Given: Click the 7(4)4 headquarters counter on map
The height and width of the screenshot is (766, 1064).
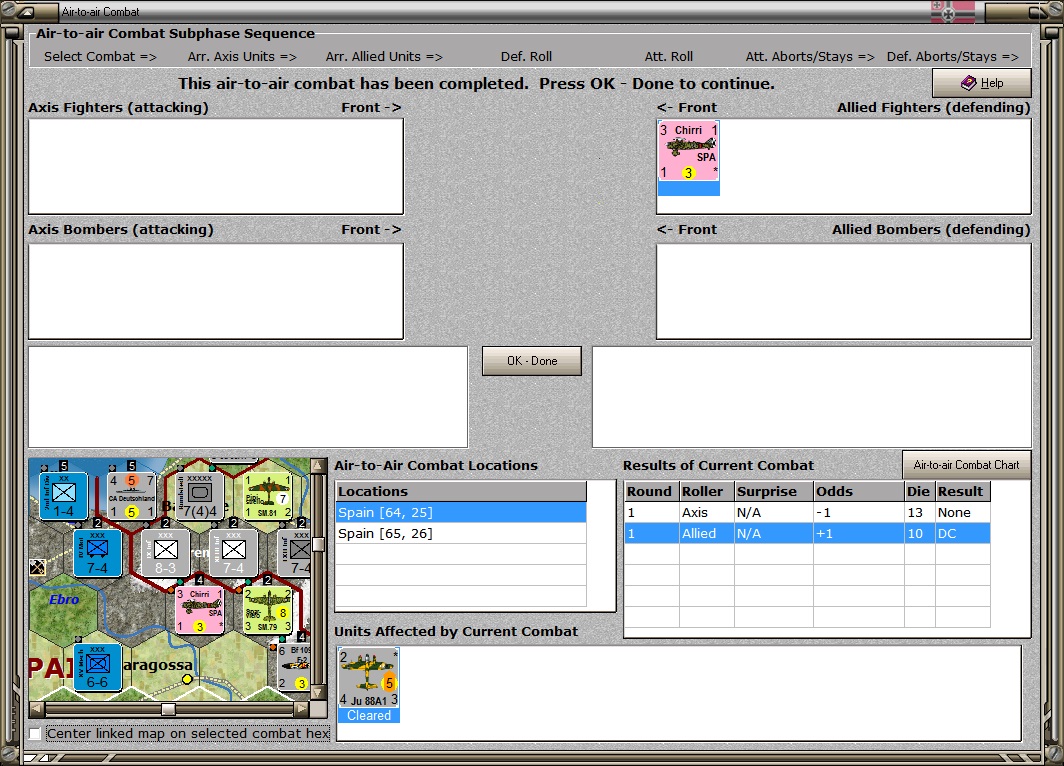Looking at the screenshot, I should [200, 496].
